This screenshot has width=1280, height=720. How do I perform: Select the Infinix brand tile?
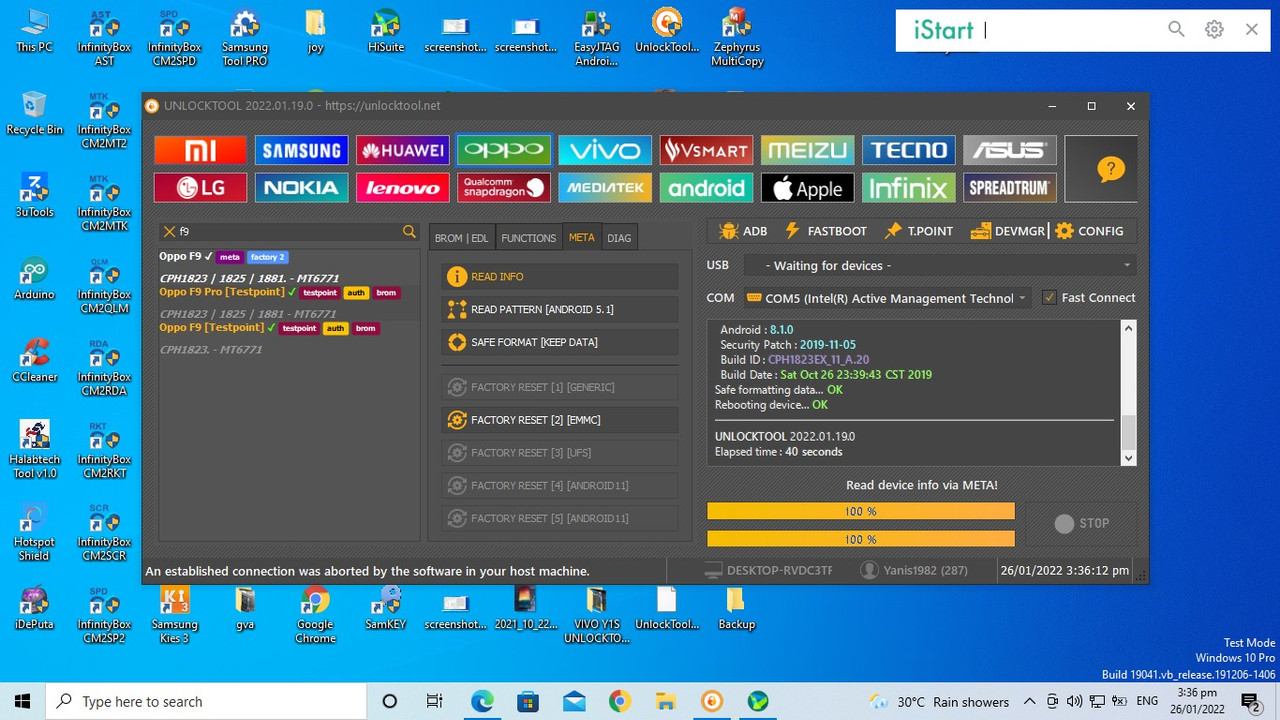click(908, 187)
